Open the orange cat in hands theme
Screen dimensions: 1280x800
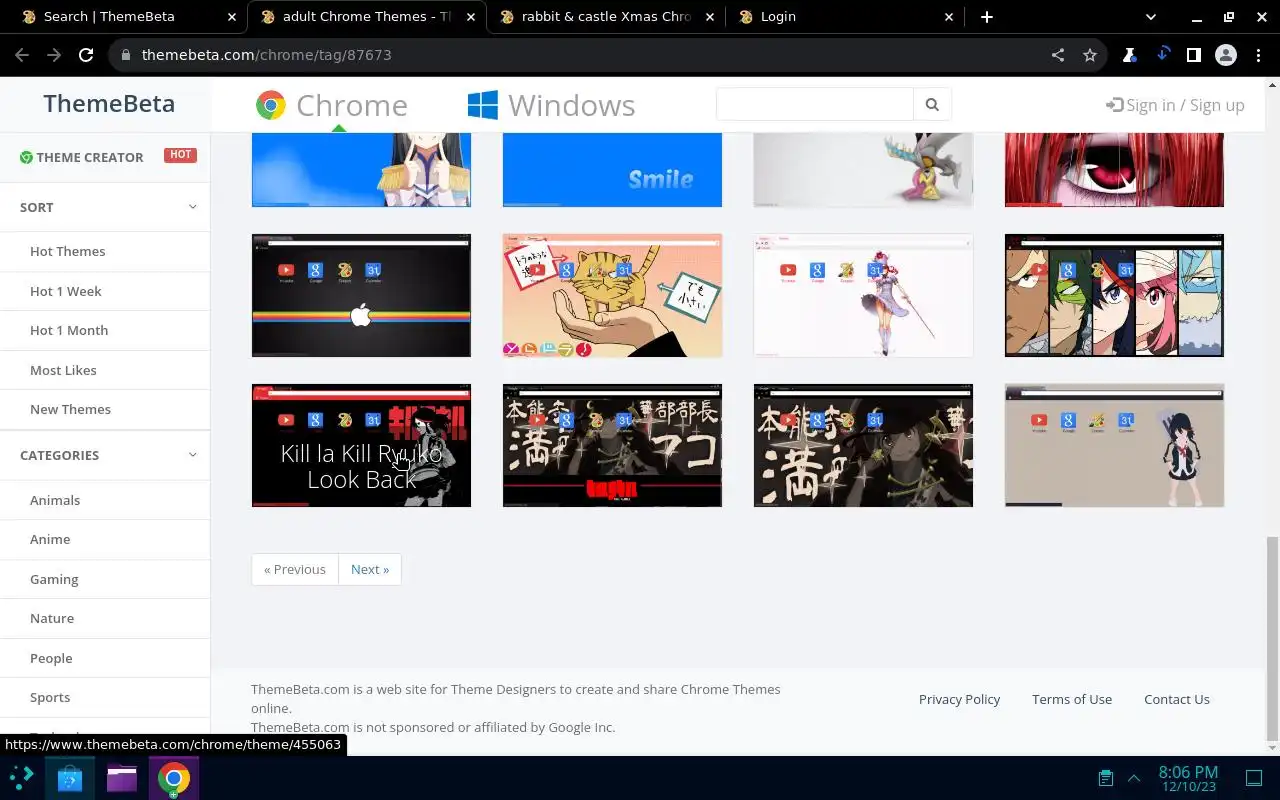(612, 296)
